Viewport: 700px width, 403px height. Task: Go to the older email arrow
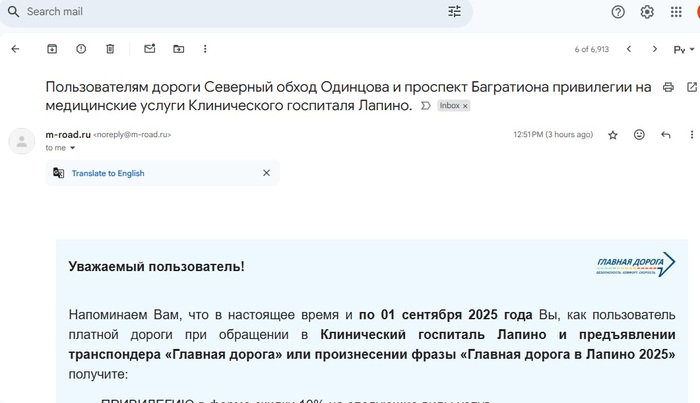[654, 49]
